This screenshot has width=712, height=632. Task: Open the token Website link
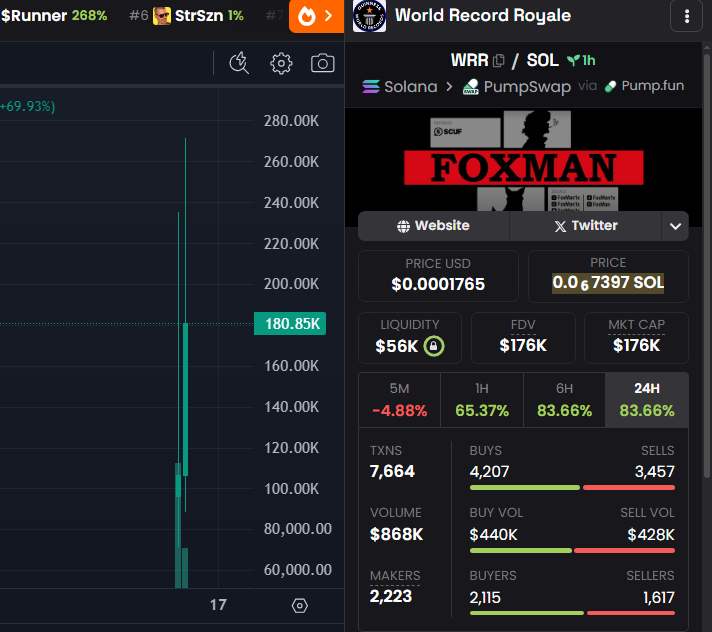tap(434, 226)
